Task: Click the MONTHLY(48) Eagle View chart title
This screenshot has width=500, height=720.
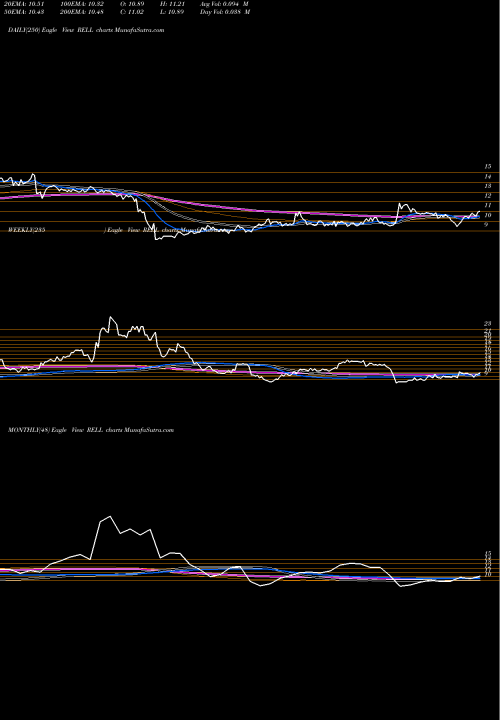Action: (91, 430)
